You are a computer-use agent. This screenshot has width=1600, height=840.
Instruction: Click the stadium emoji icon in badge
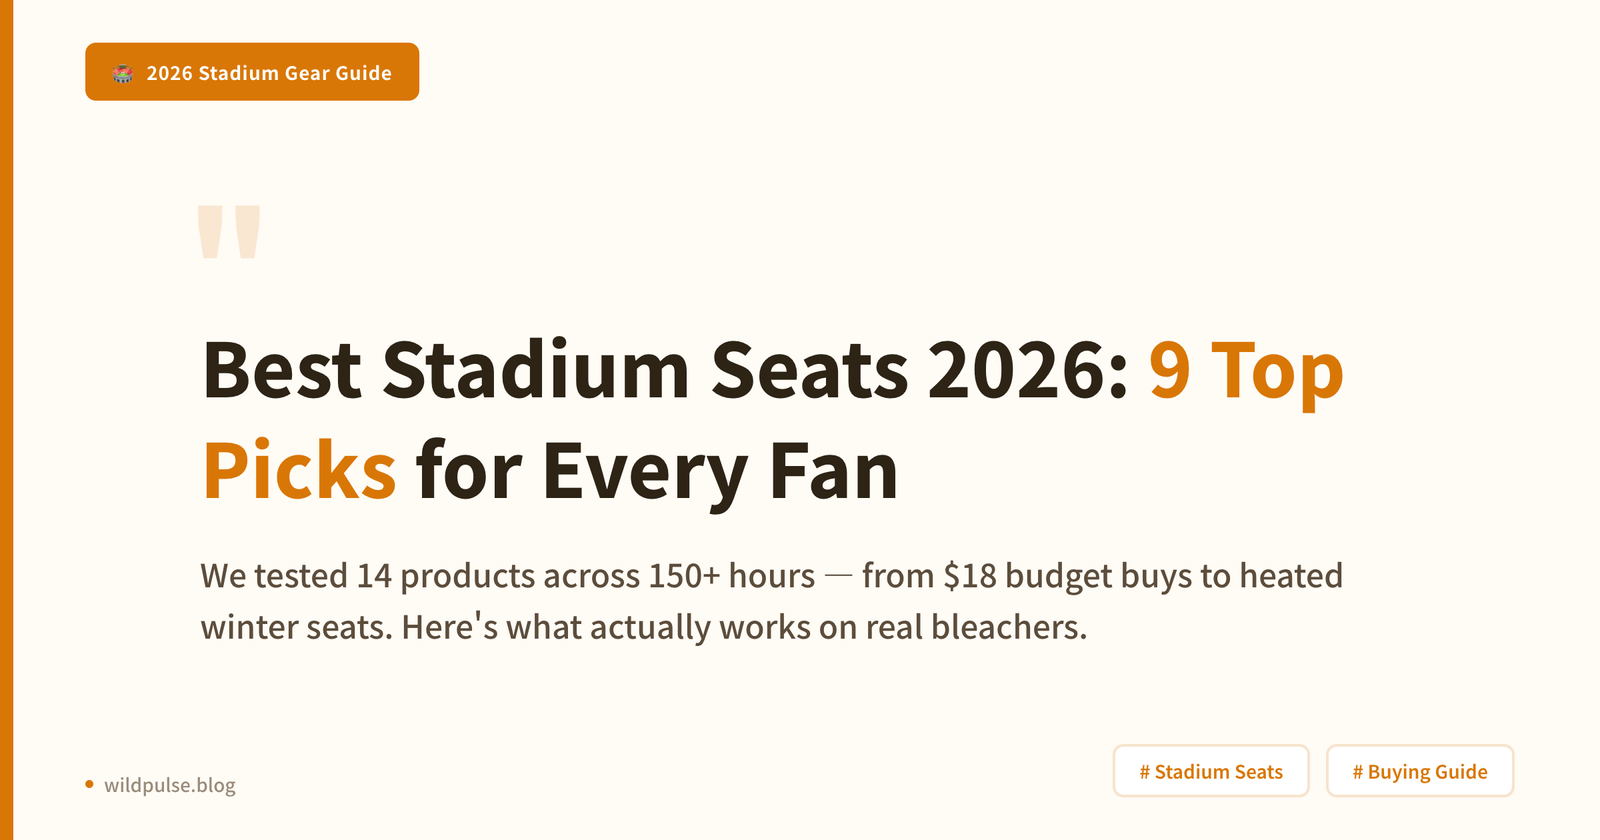pyautogui.click(x=123, y=73)
